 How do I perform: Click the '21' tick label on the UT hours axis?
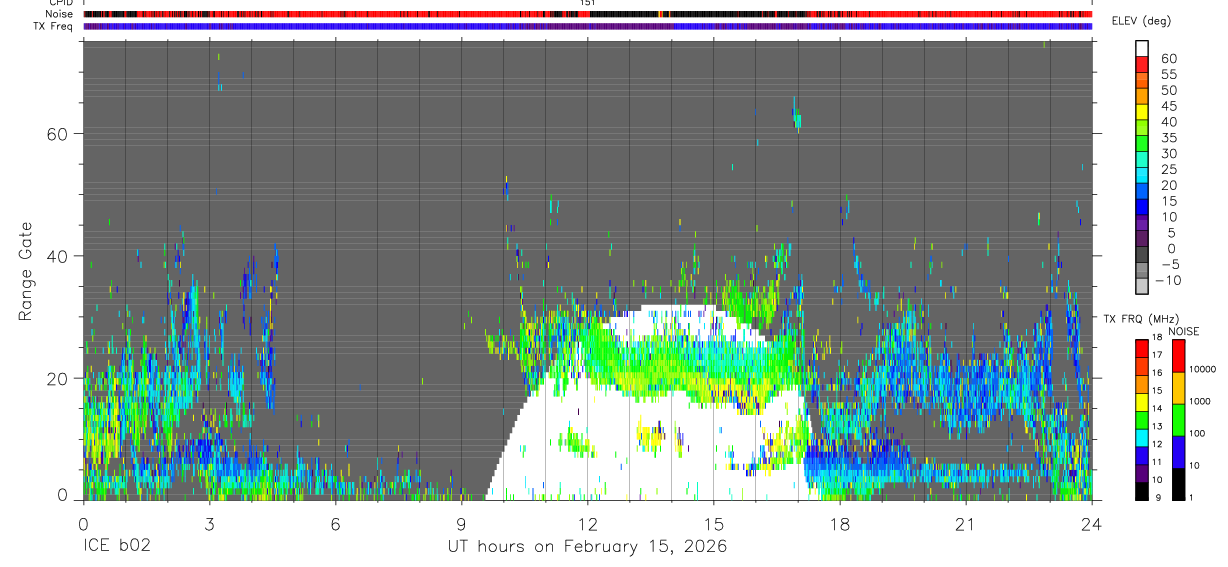966,524
